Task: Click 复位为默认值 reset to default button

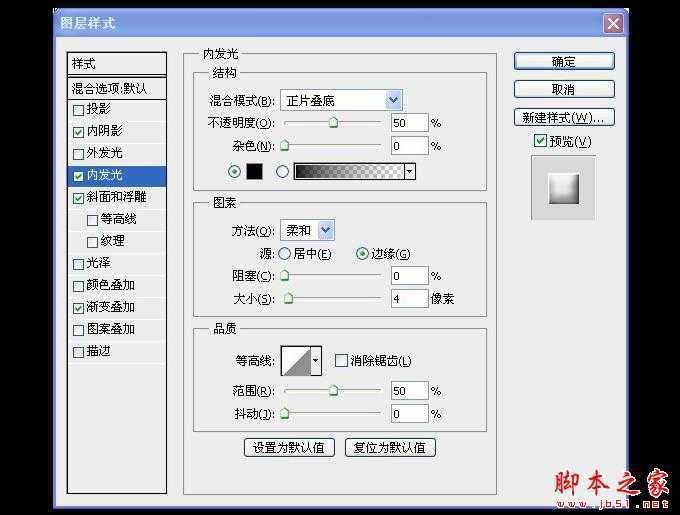Action: pos(390,447)
